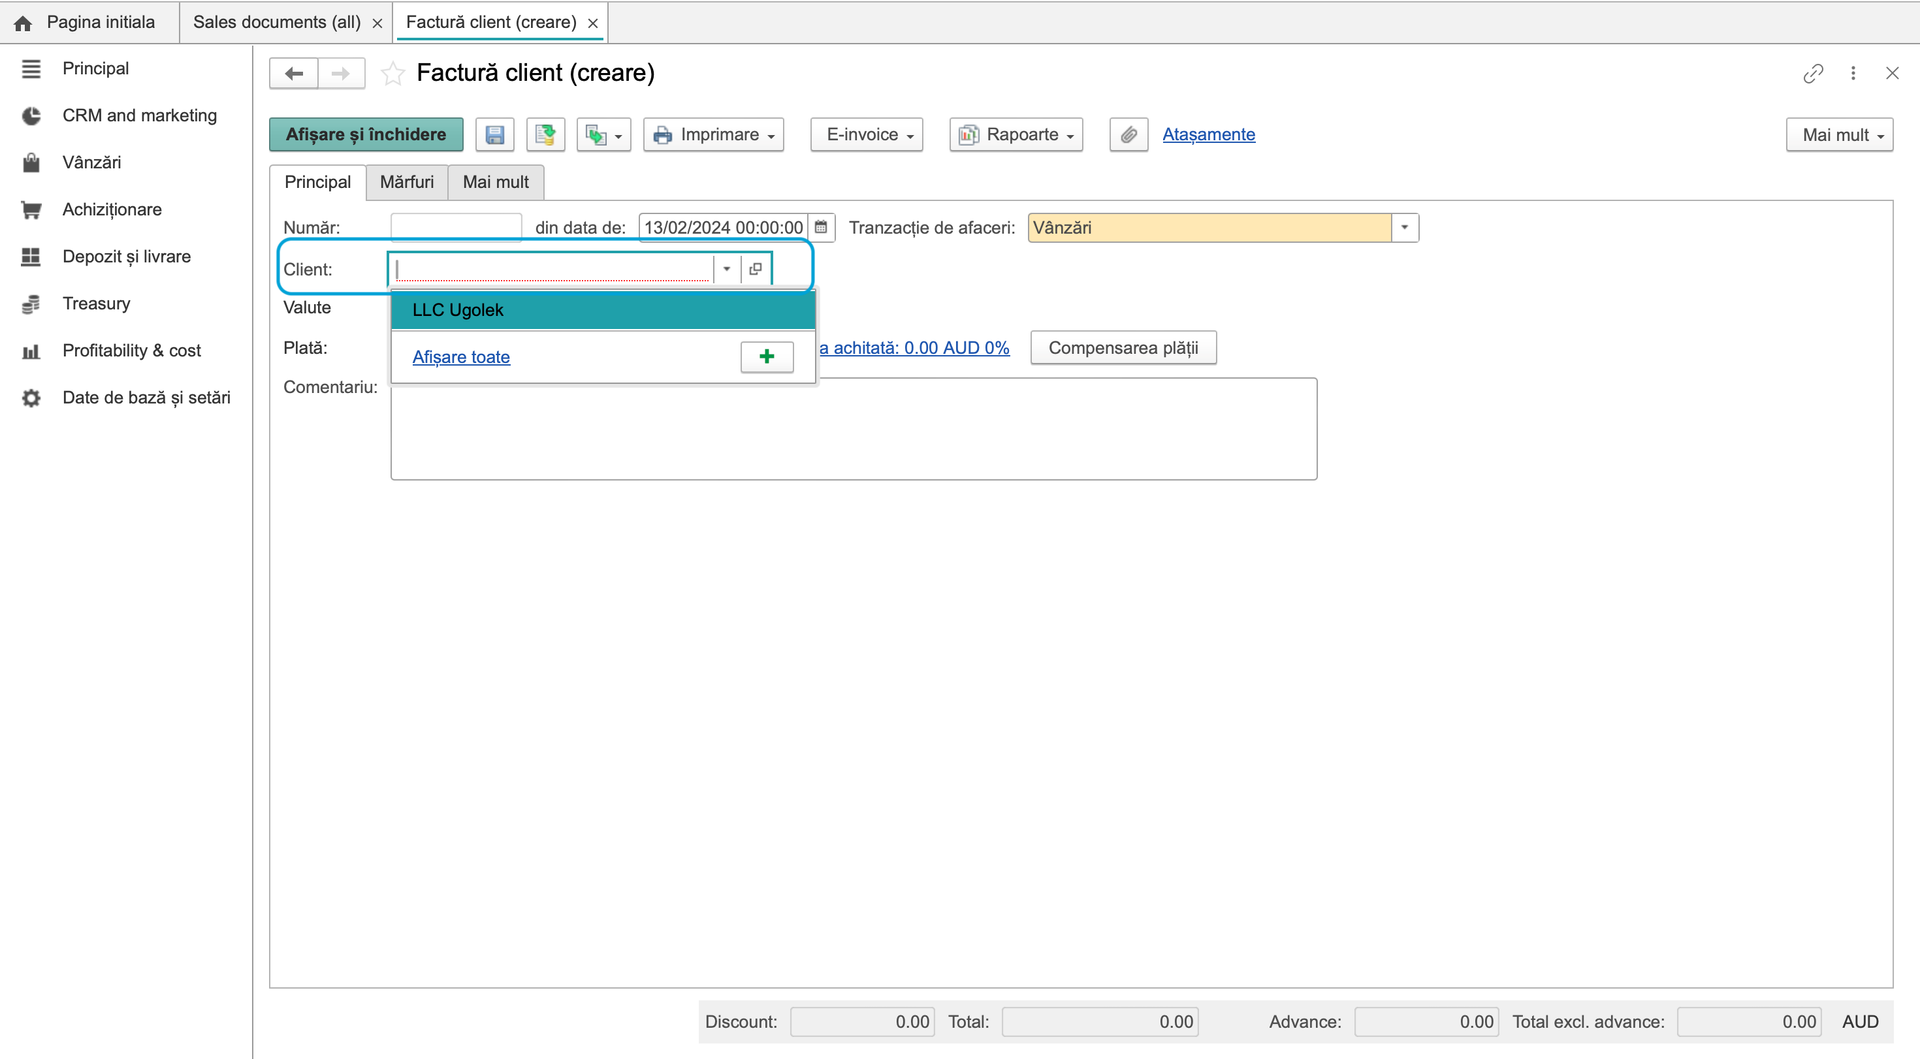Click the Compensarea plății button
Screen dimensions: 1920x1059
1124,348
